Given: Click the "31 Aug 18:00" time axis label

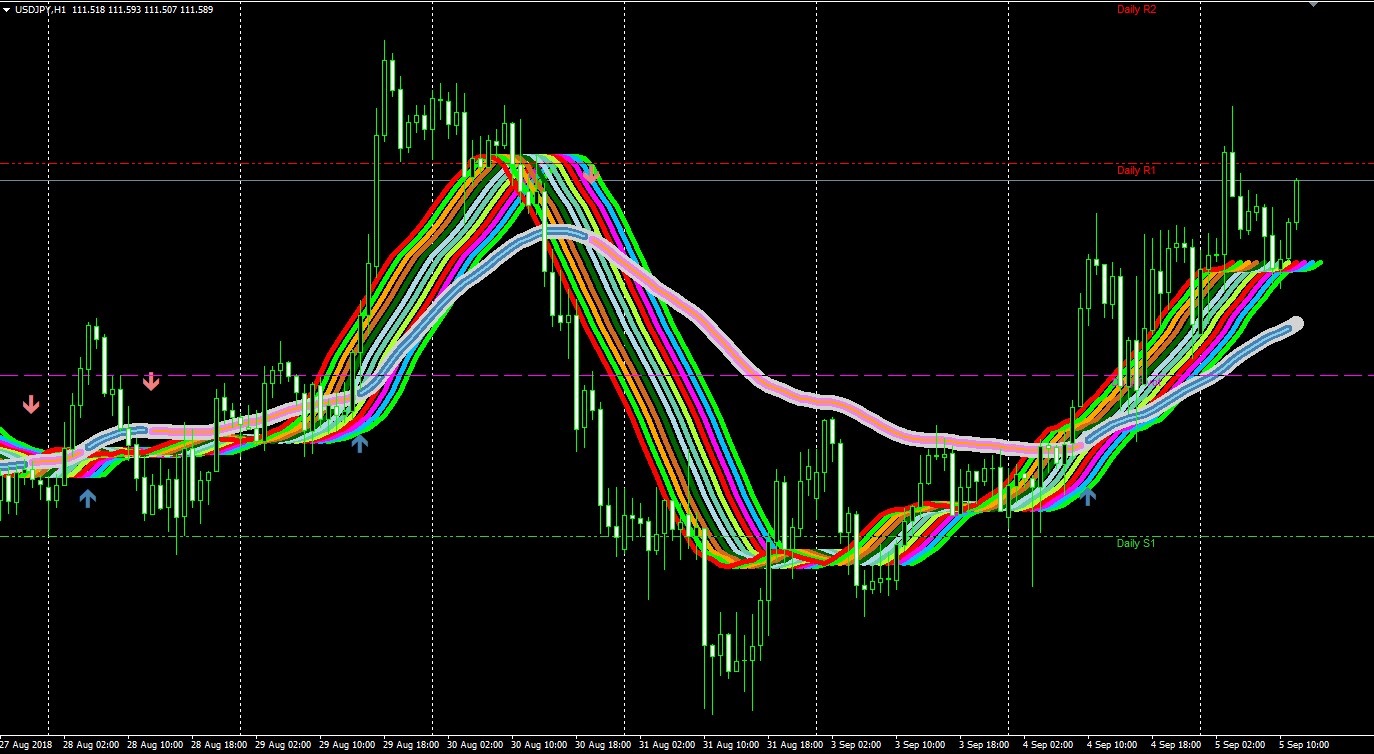Looking at the screenshot, I should coord(793,745).
